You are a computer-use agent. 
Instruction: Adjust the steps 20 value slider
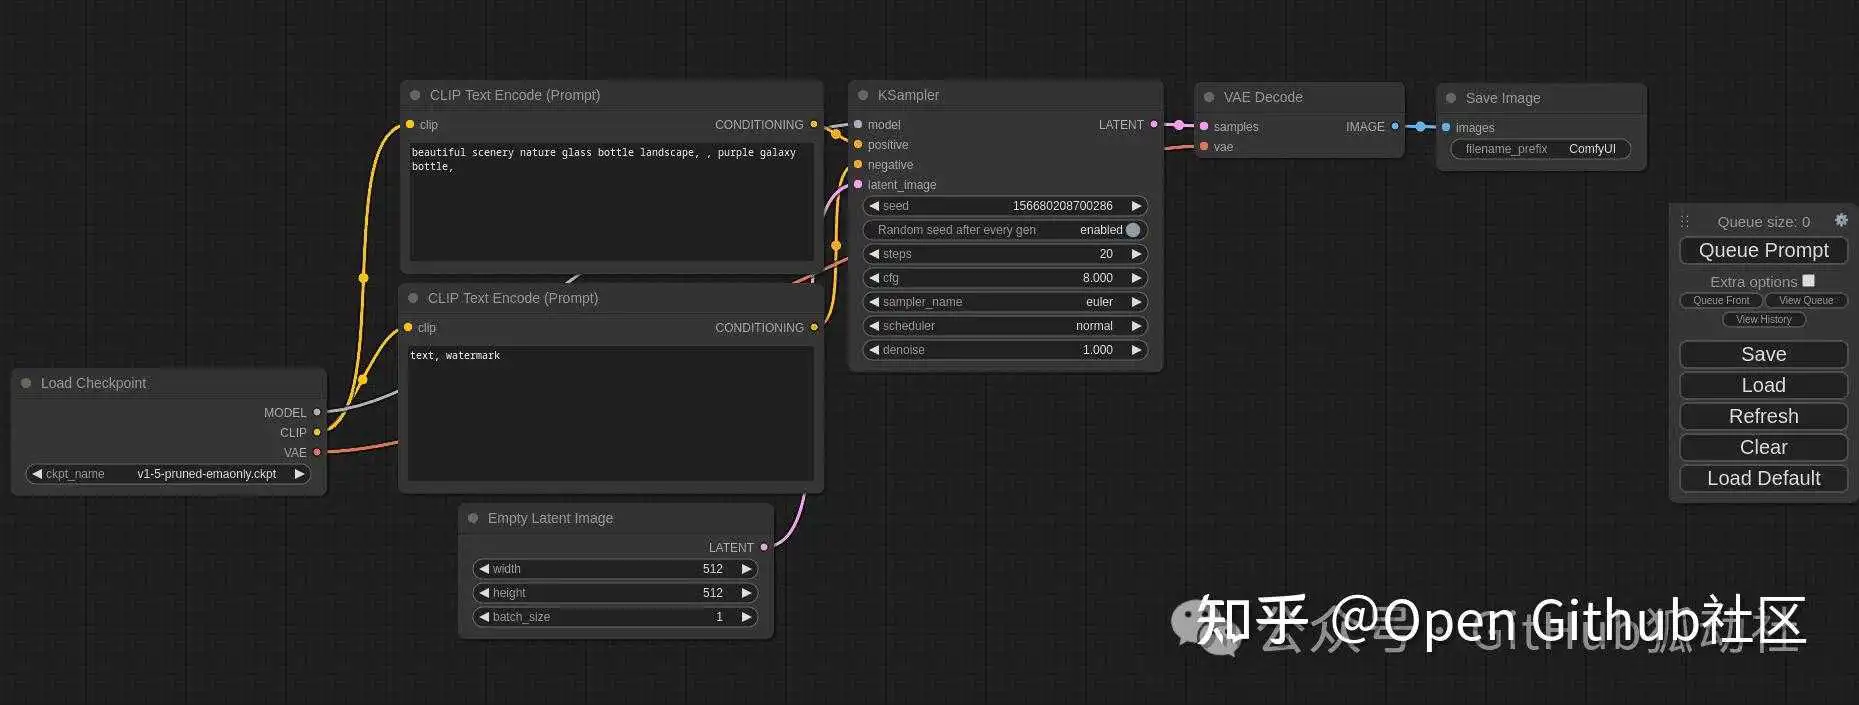pos(1005,254)
